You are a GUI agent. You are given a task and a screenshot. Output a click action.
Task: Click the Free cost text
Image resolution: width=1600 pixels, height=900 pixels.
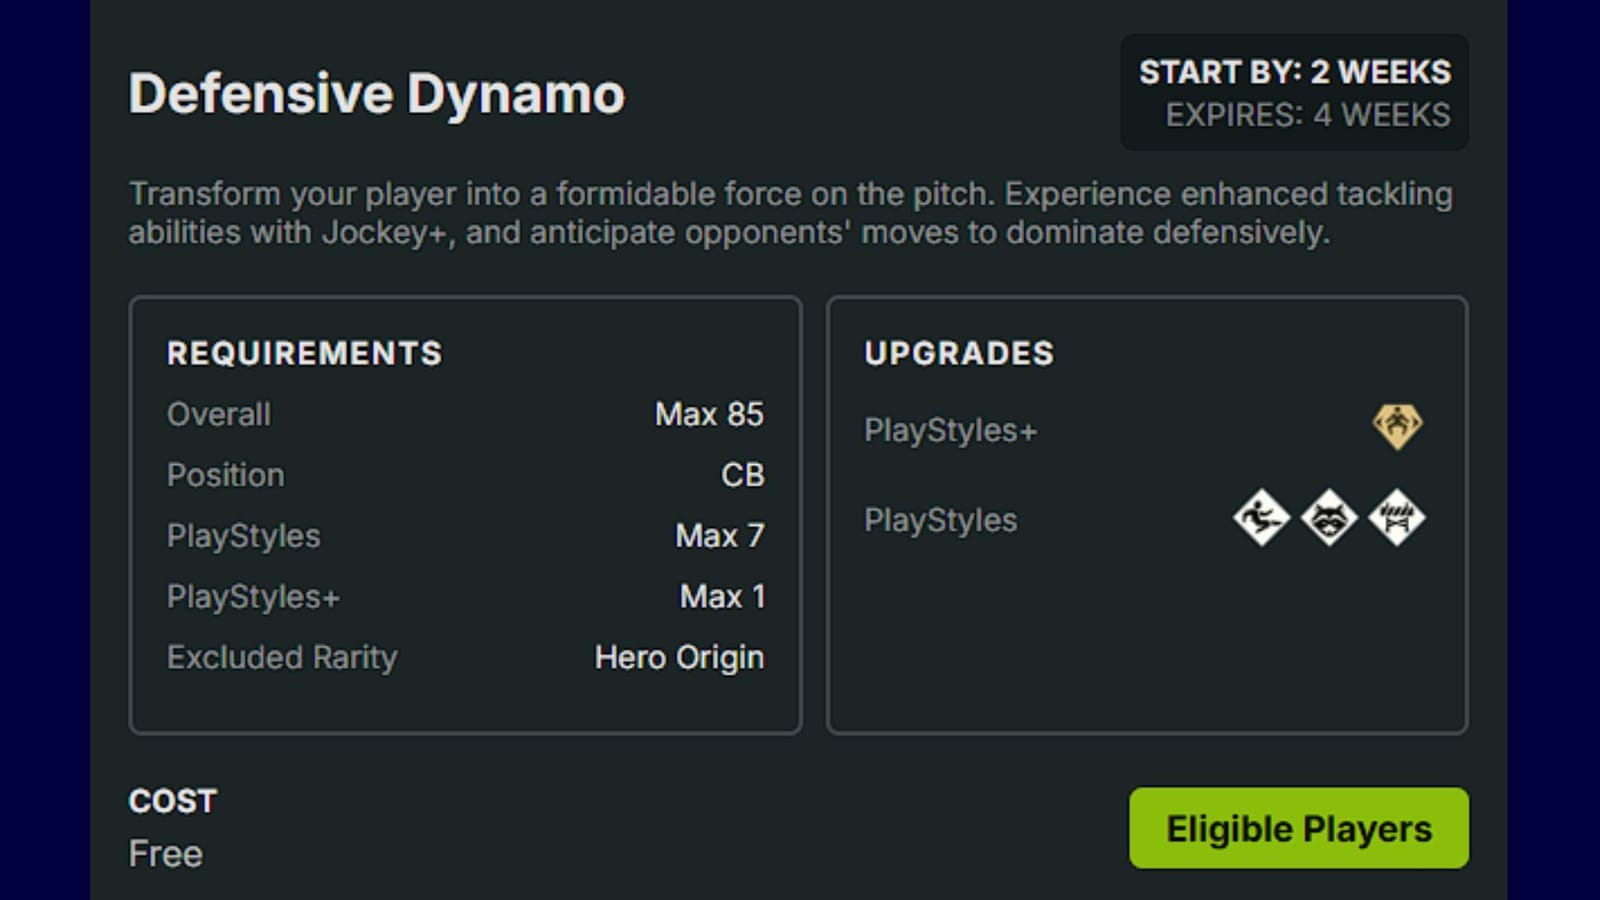click(166, 854)
